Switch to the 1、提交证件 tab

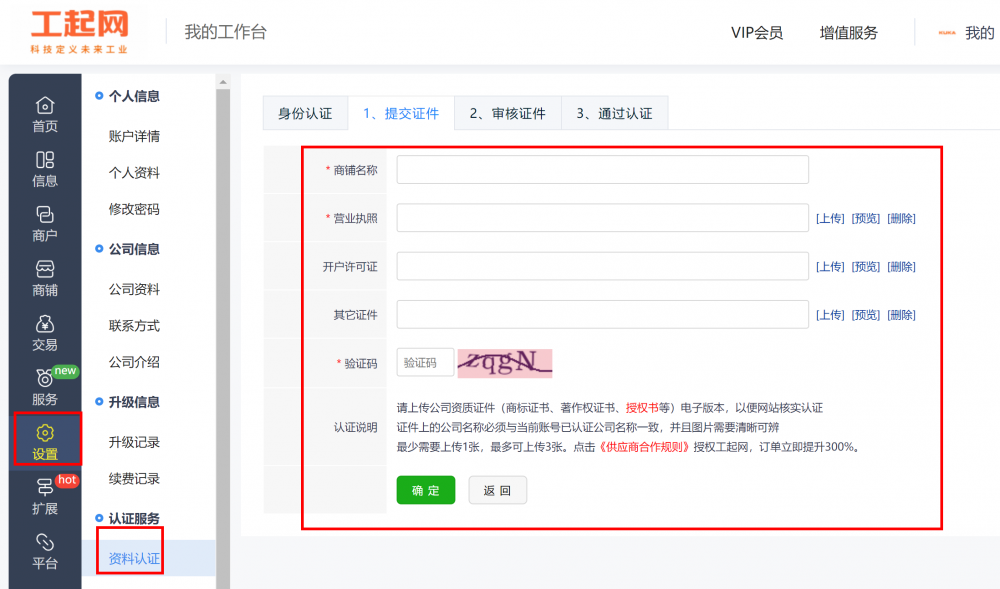point(401,113)
